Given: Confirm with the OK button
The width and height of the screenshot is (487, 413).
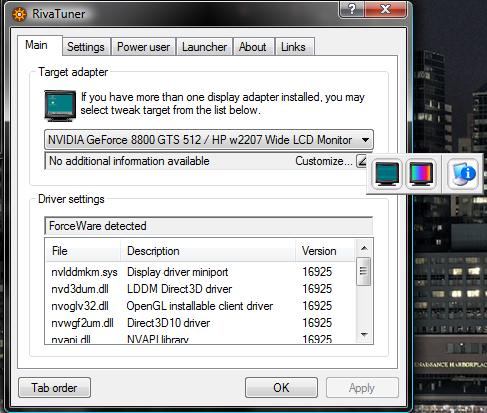Looking at the screenshot, I should coord(281,388).
